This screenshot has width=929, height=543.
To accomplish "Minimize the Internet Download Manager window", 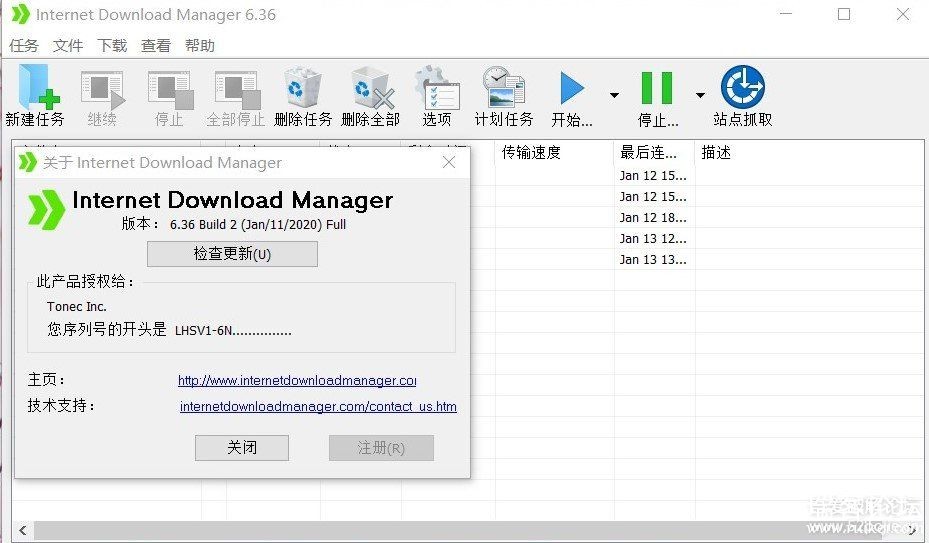I will 786,14.
